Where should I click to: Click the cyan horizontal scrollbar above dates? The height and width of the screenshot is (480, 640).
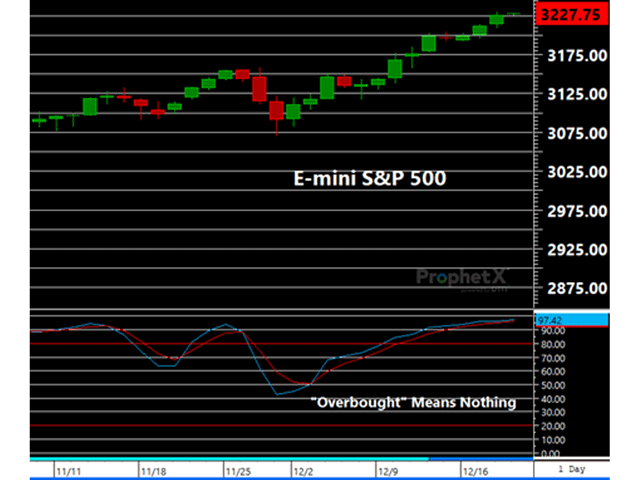point(229,459)
